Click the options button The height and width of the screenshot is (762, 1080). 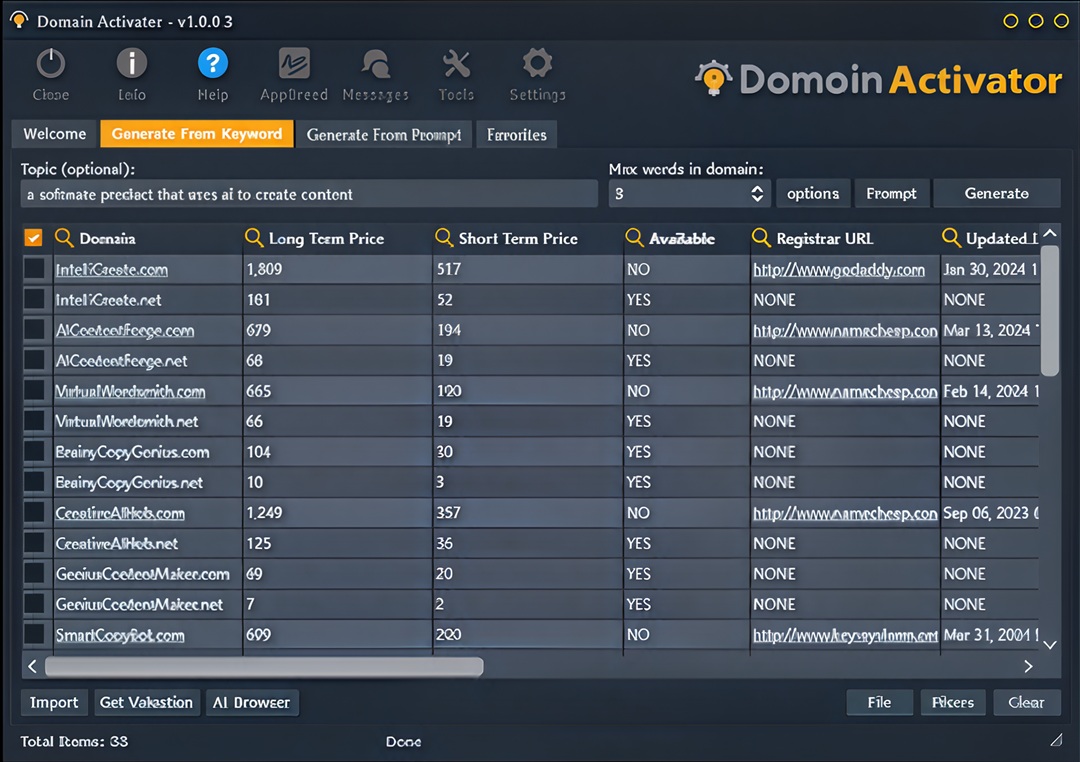813,194
